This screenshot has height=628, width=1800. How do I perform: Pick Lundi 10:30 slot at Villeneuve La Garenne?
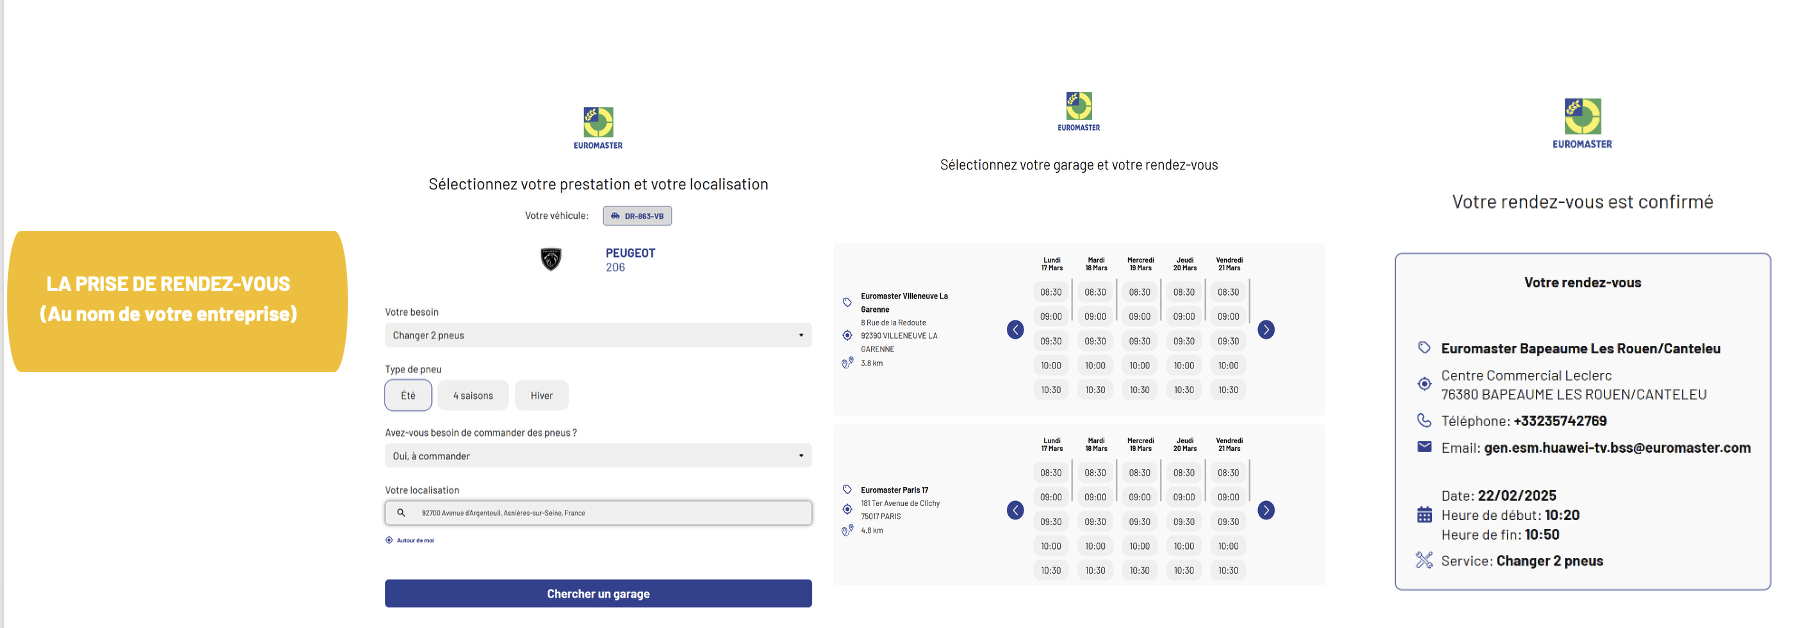[x=1051, y=390]
